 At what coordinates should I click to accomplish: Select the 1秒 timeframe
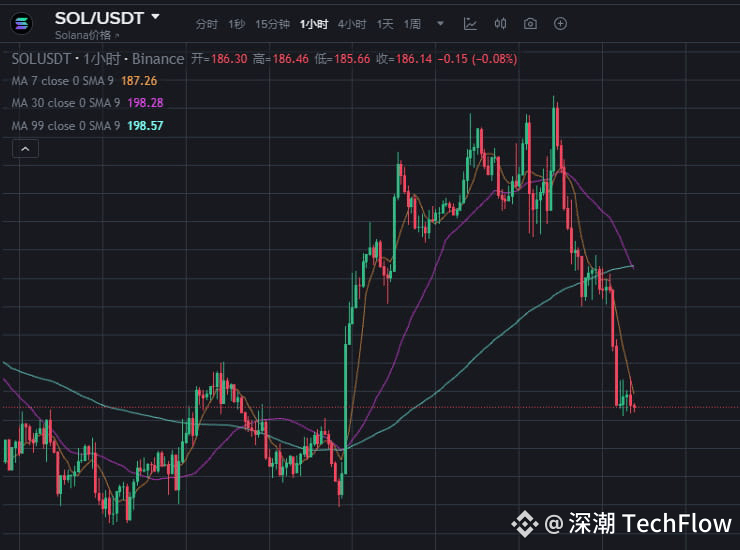(x=236, y=24)
